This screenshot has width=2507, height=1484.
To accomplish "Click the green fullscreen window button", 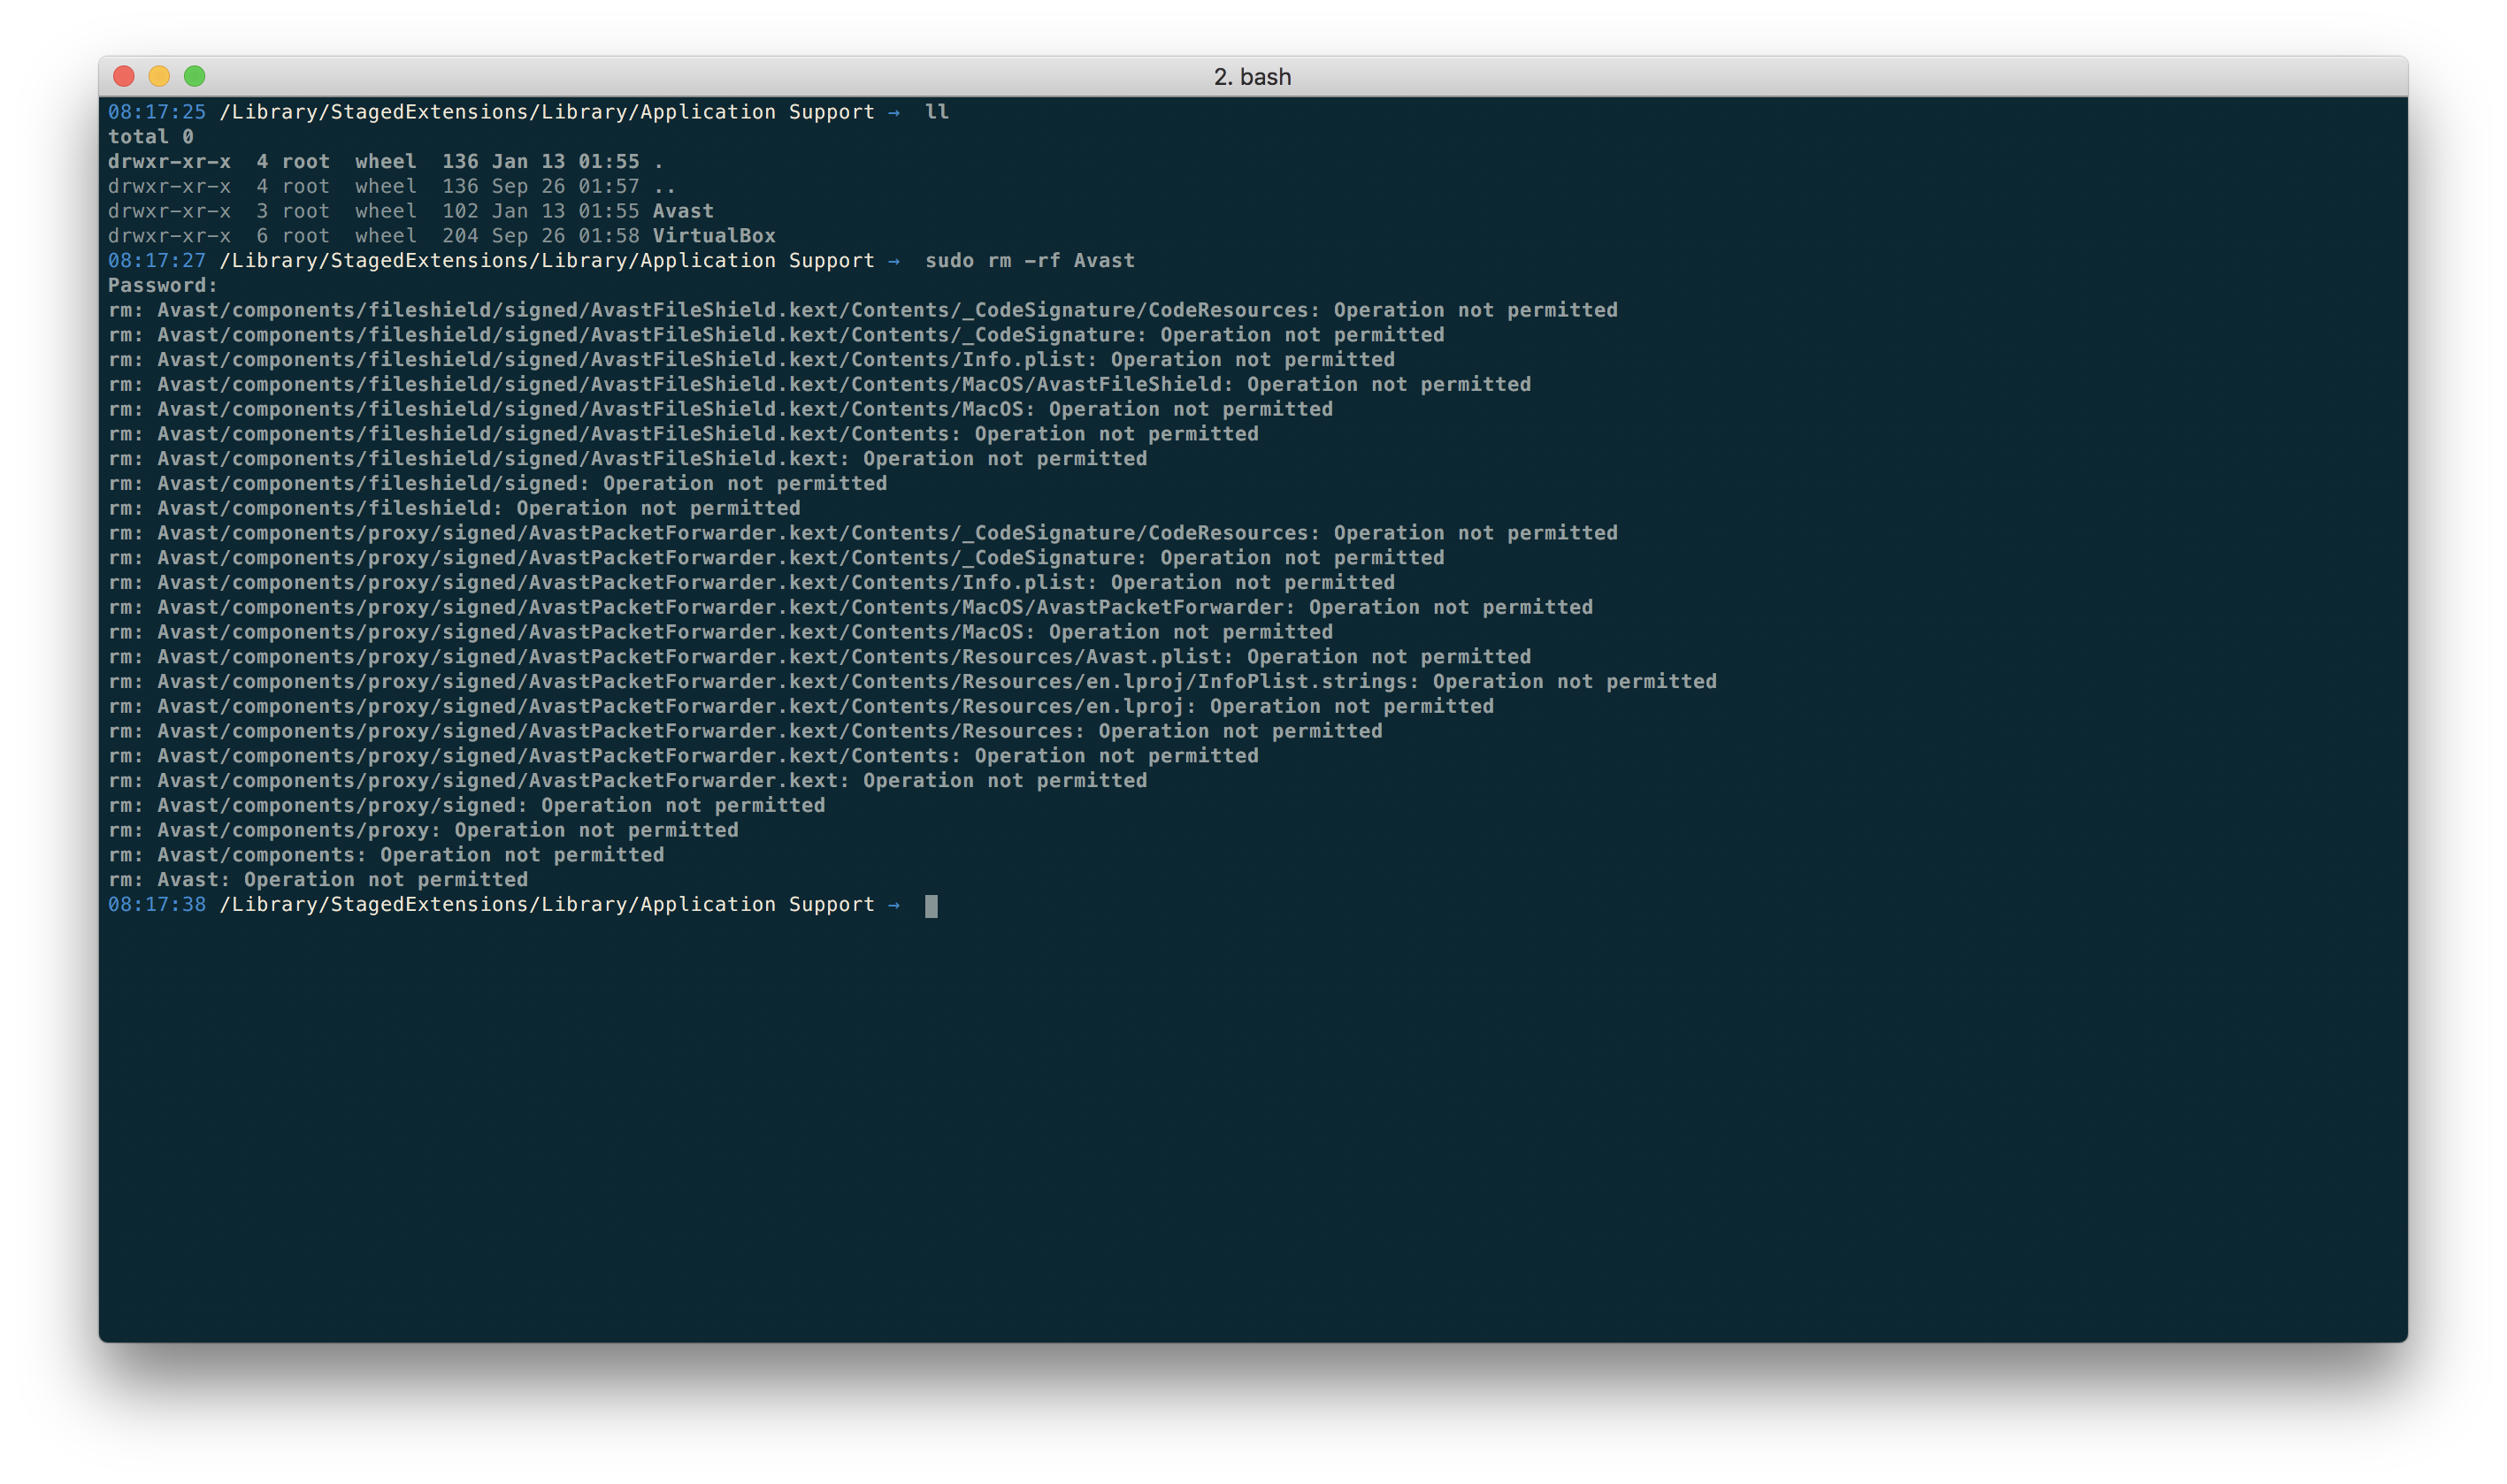I will [195, 76].
